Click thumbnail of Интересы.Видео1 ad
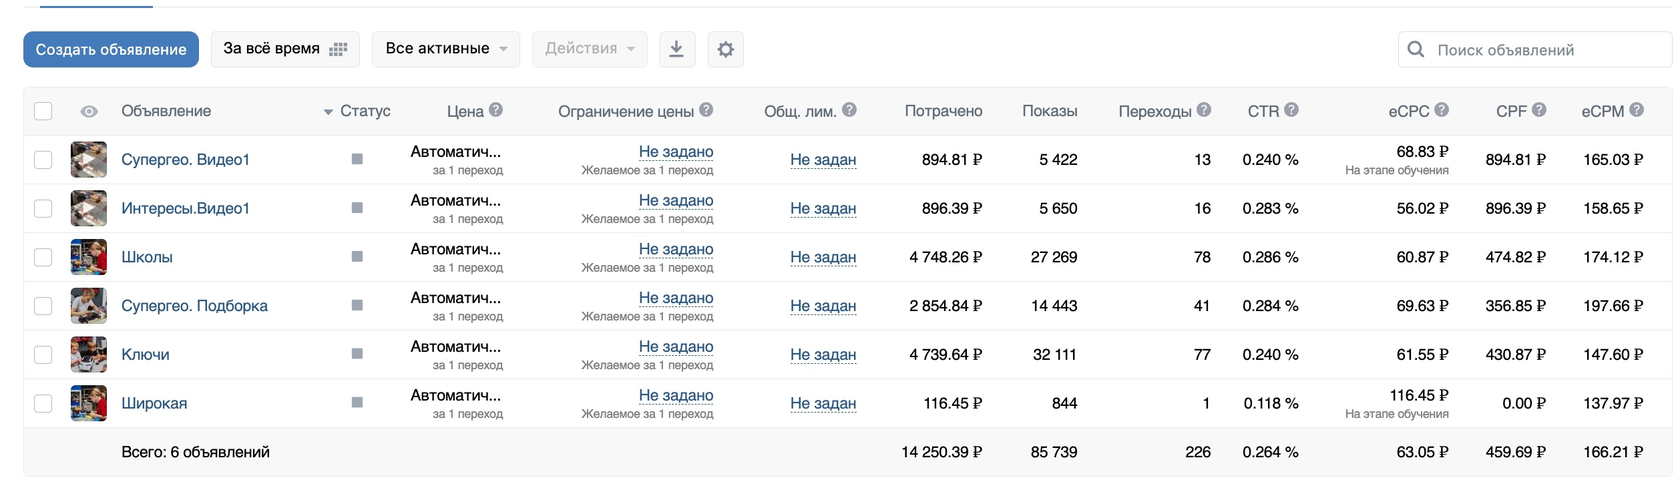Viewport: 1680px width, 482px height. click(89, 208)
